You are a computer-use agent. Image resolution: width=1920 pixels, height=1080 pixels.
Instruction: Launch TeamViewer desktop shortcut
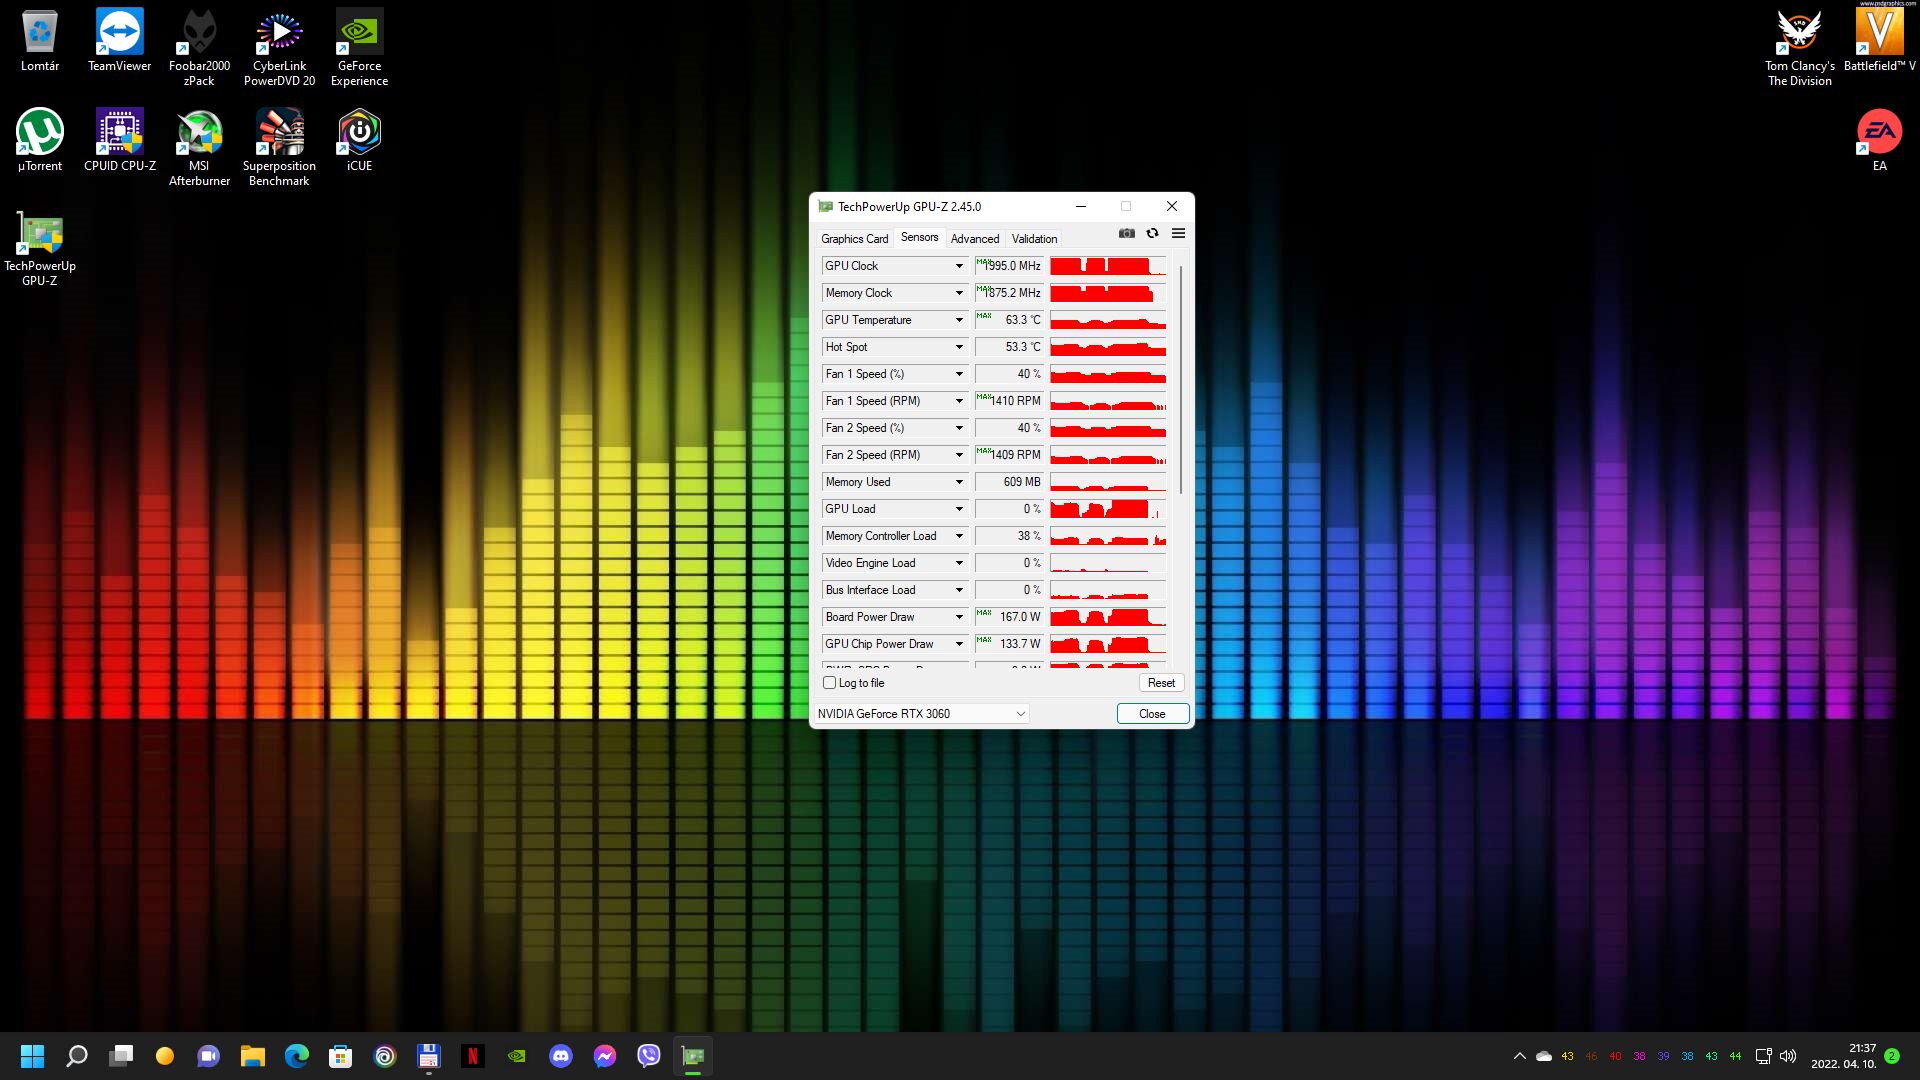click(x=120, y=41)
